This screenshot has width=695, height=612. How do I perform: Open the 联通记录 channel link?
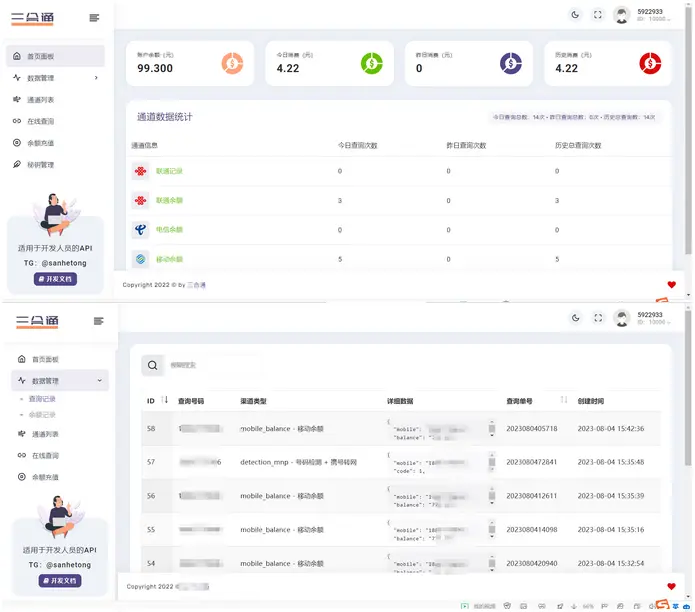coord(169,171)
